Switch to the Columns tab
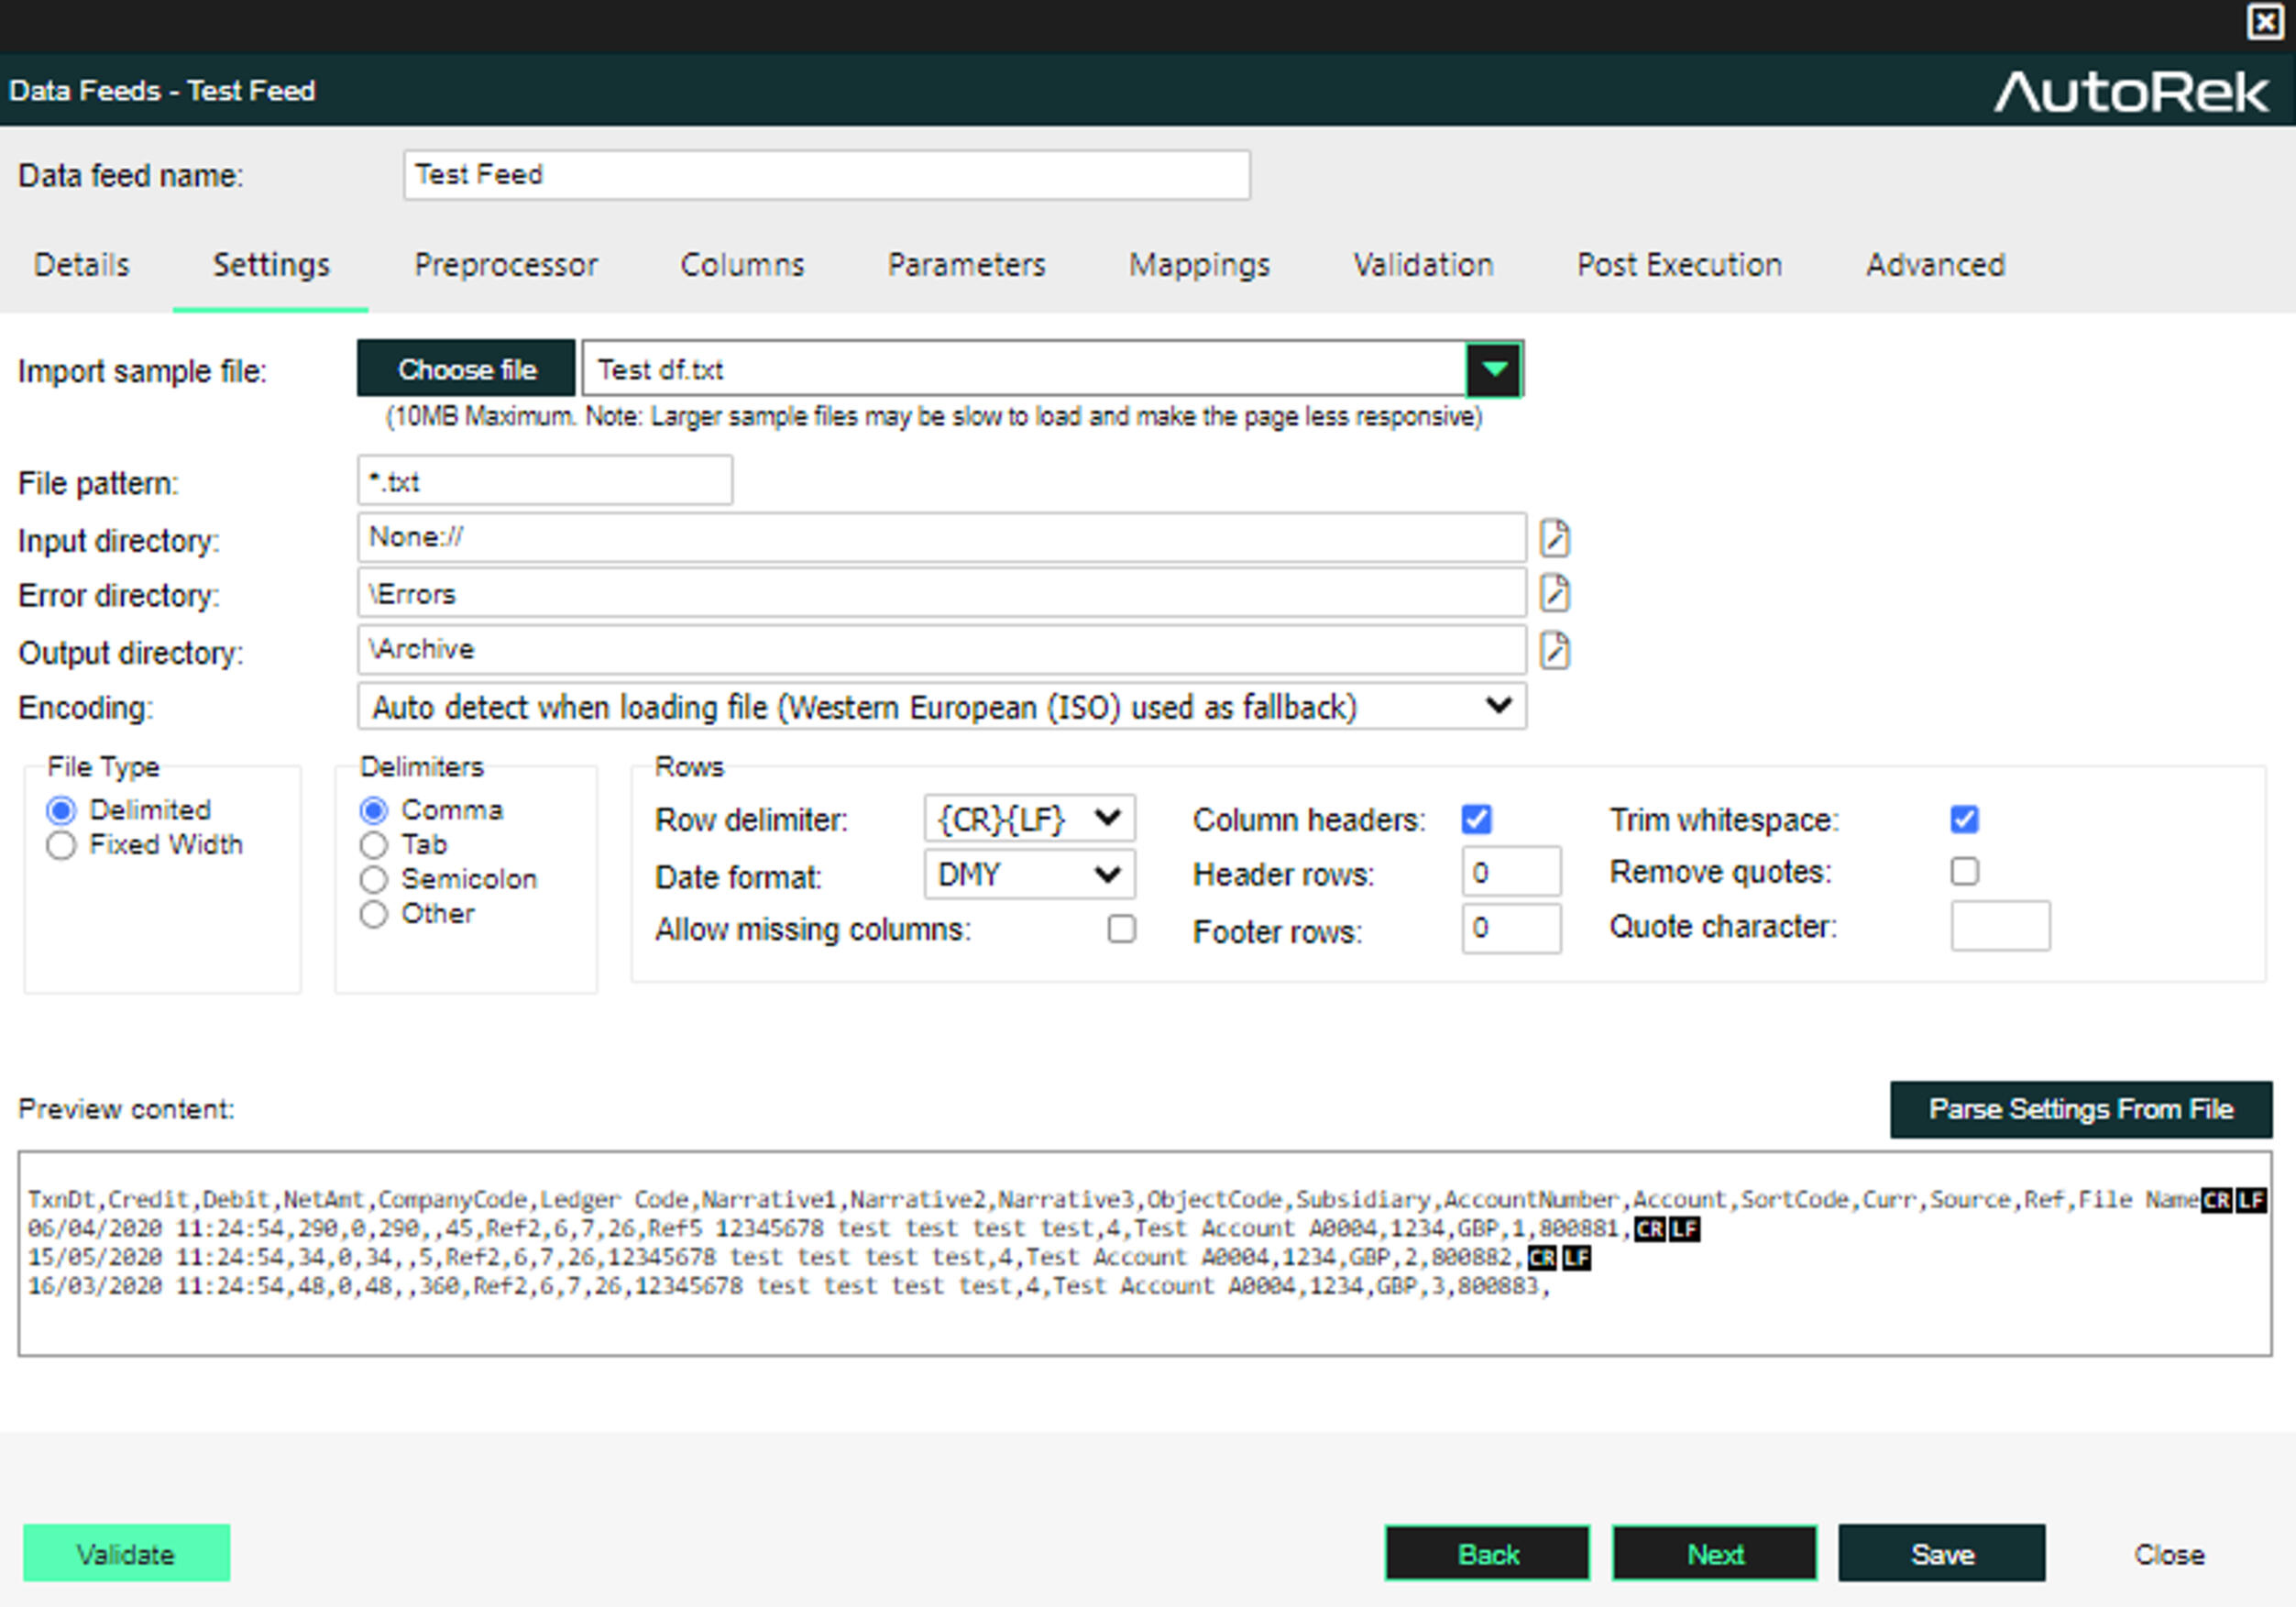Image resolution: width=2296 pixels, height=1607 pixels. pos(741,265)
